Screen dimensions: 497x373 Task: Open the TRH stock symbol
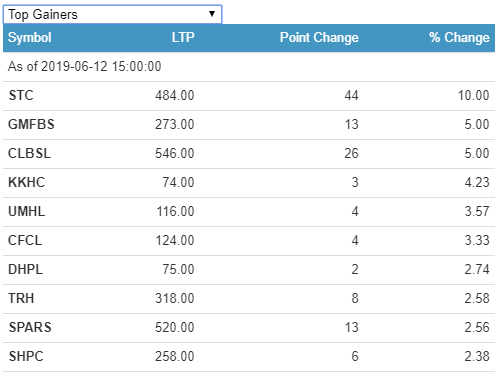[21, 298]
